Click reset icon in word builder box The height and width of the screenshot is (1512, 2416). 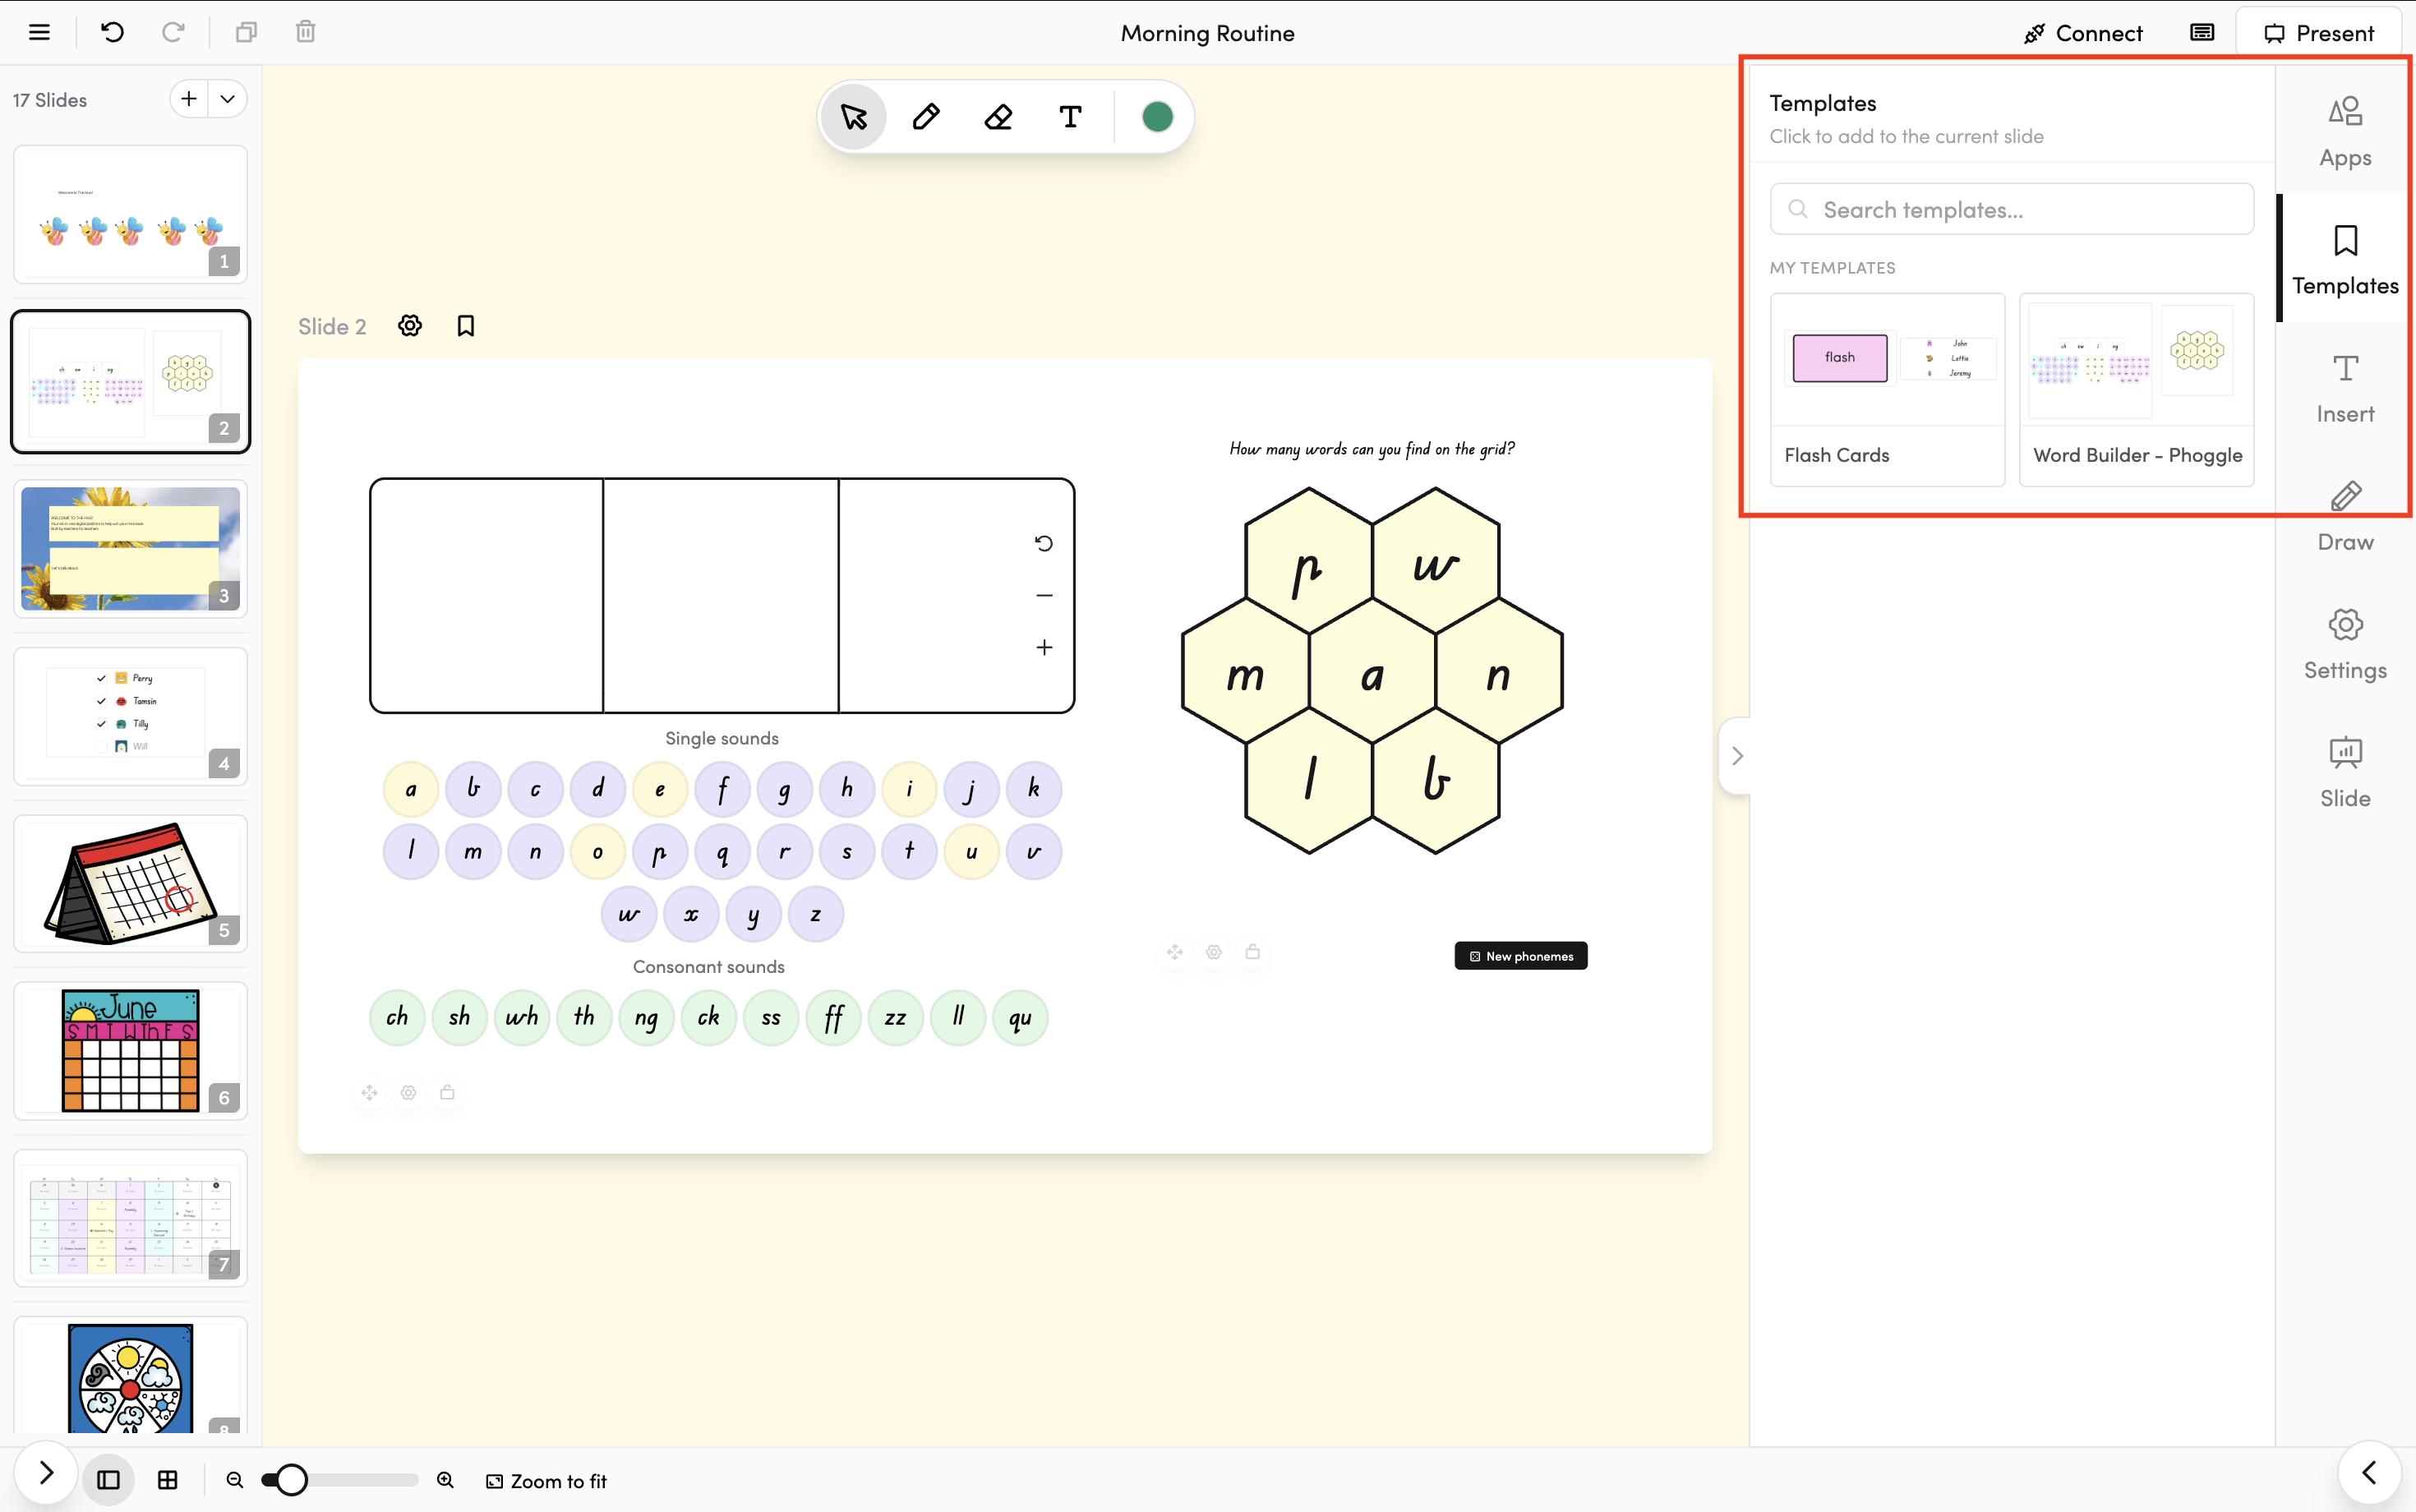(1044, 543)
